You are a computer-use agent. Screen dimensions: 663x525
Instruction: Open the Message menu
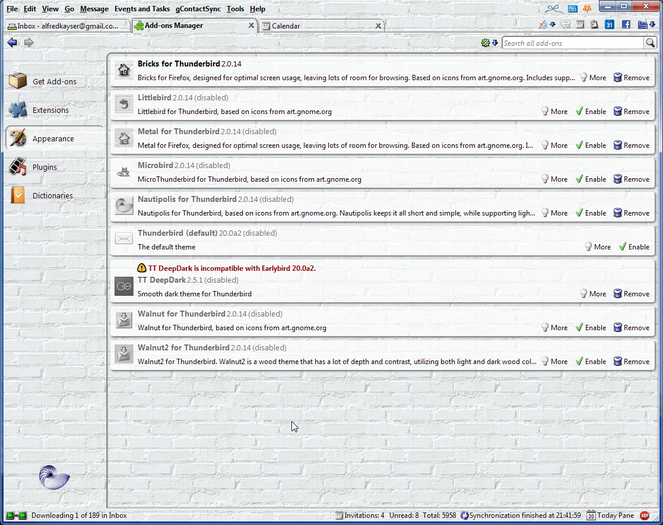(x=94, y=8)
